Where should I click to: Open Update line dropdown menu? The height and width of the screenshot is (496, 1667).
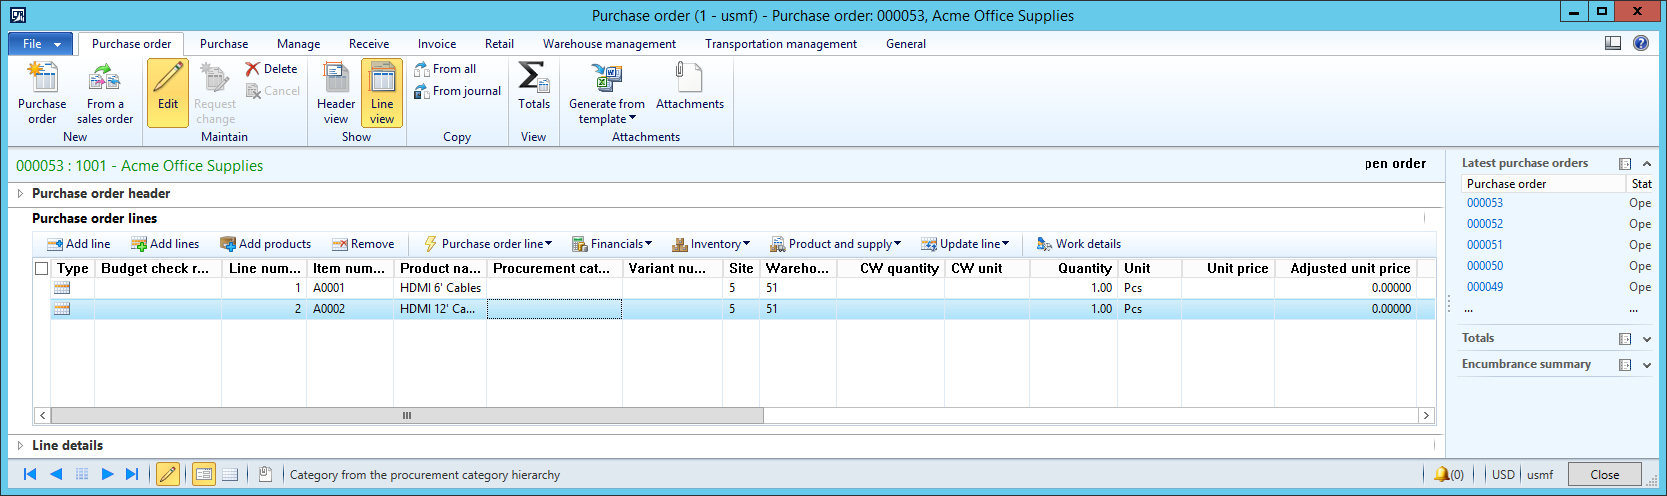pos(965,244)
